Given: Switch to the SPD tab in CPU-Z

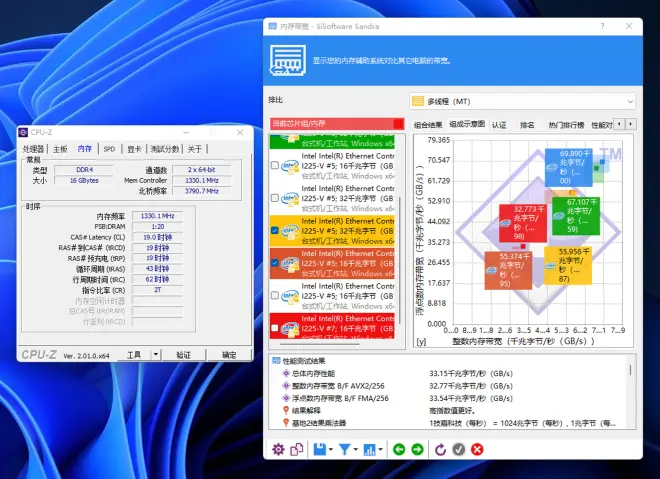Looking at the screenshot, I should 110,149.
